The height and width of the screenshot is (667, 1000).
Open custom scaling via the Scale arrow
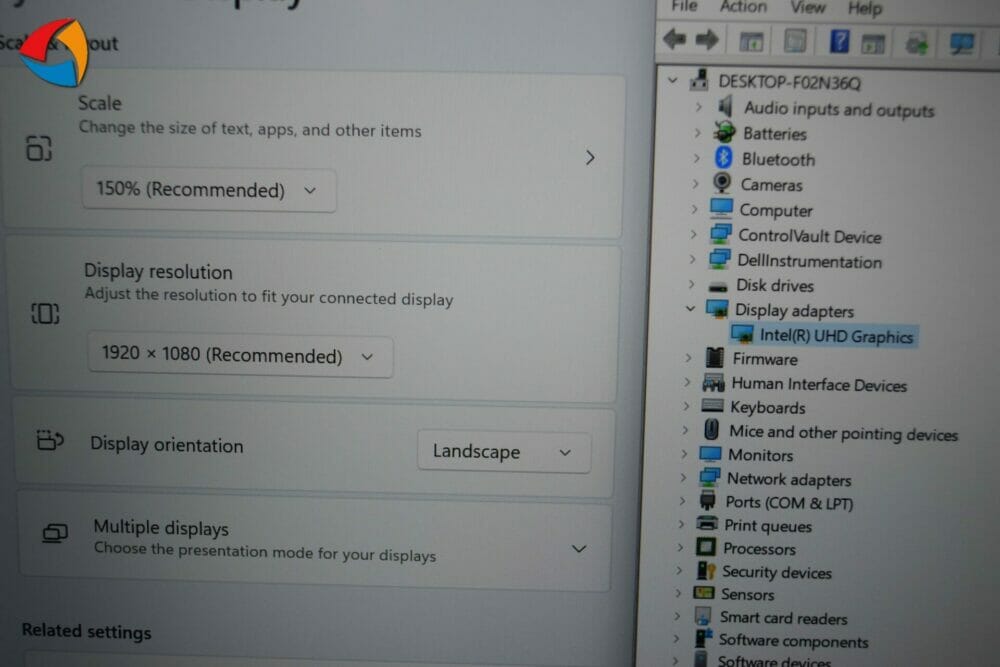pos(590,158)
